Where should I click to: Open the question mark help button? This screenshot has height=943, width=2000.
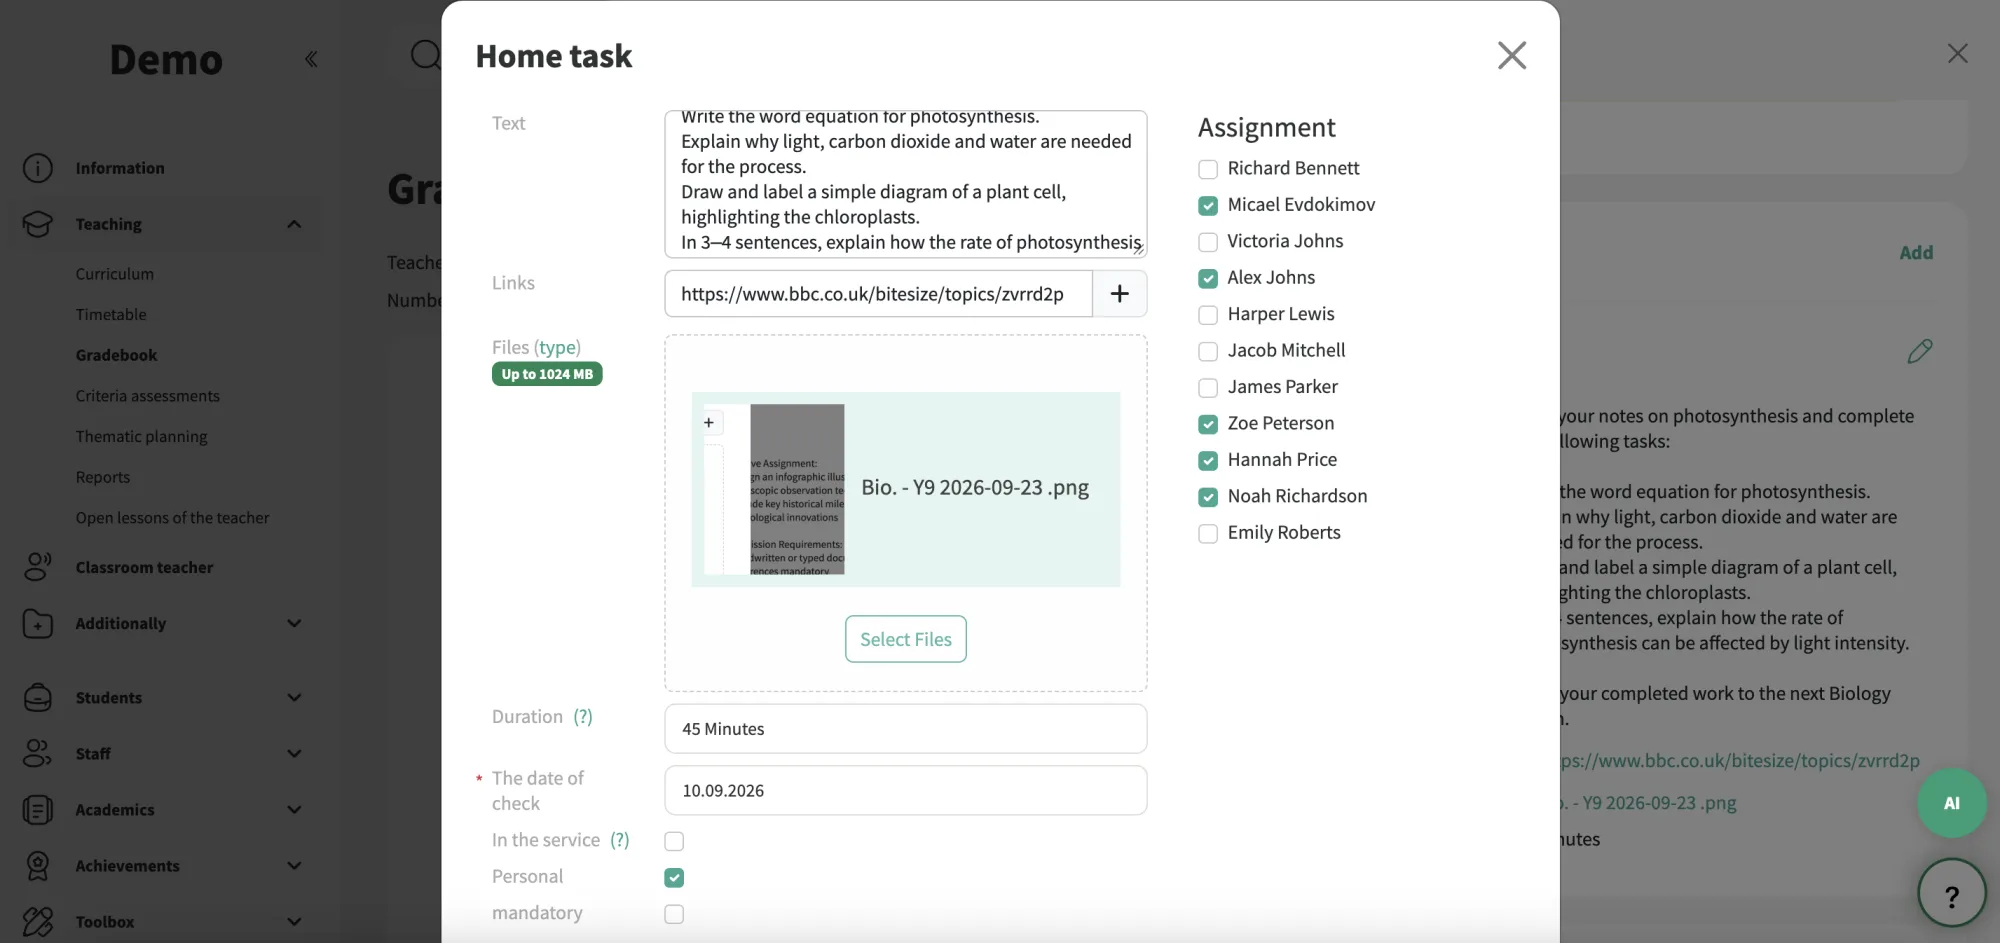[x=1951, y=894]
